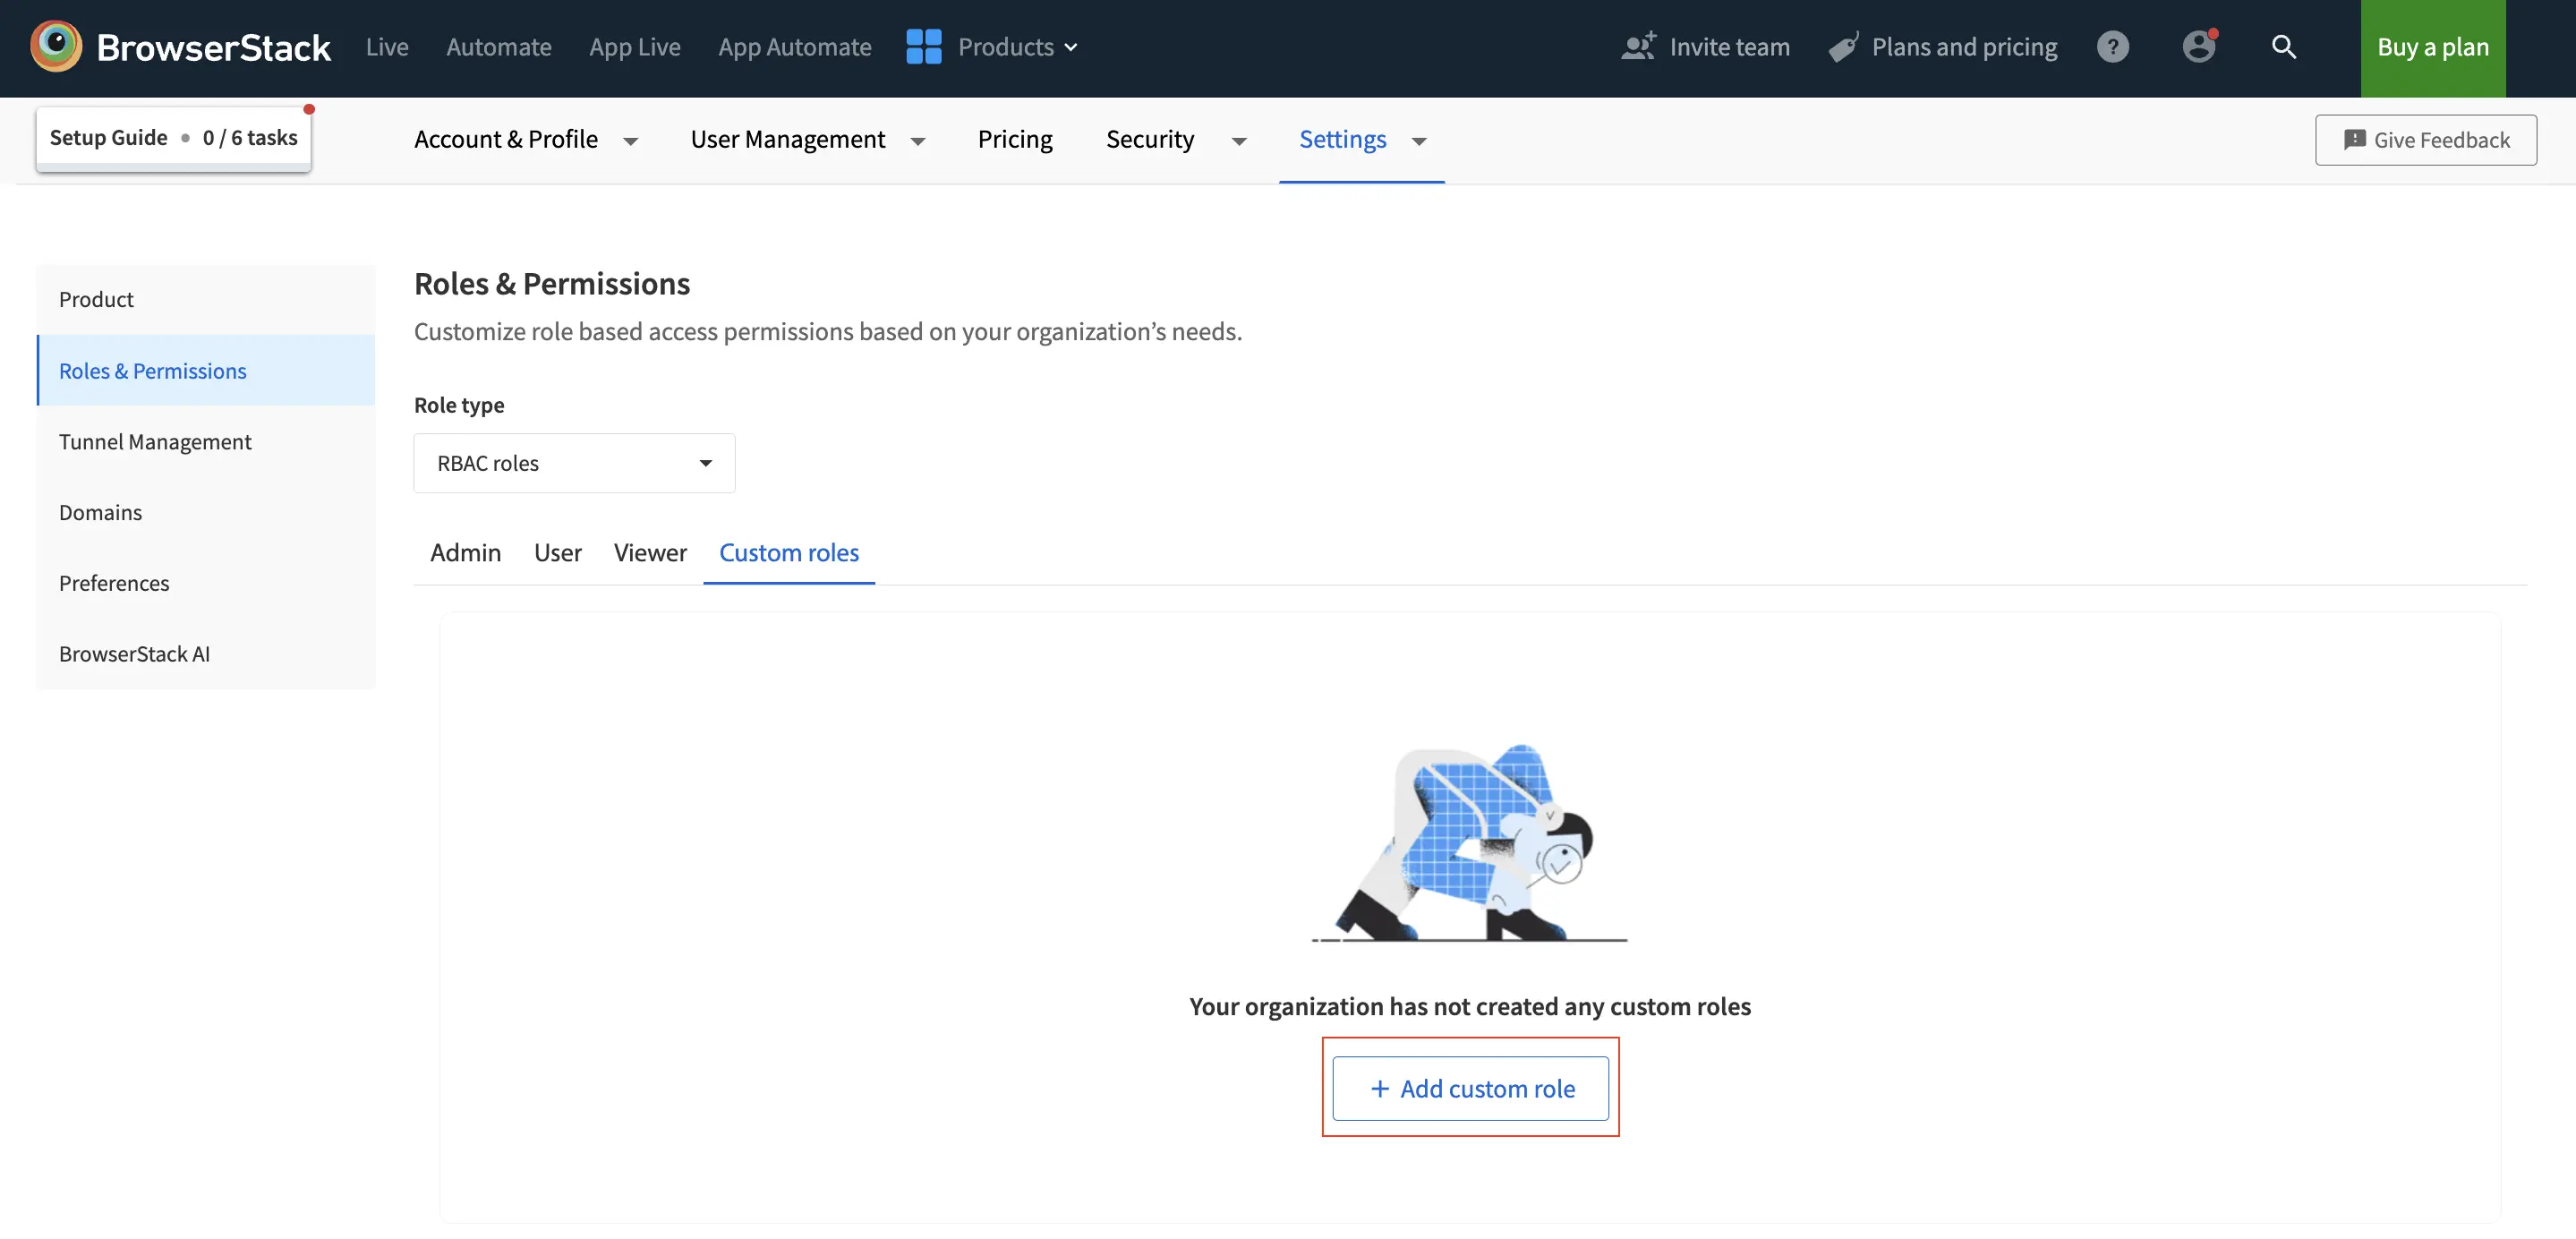
Task: Open the RBAC roles dropdown
Action: (574, 462)
